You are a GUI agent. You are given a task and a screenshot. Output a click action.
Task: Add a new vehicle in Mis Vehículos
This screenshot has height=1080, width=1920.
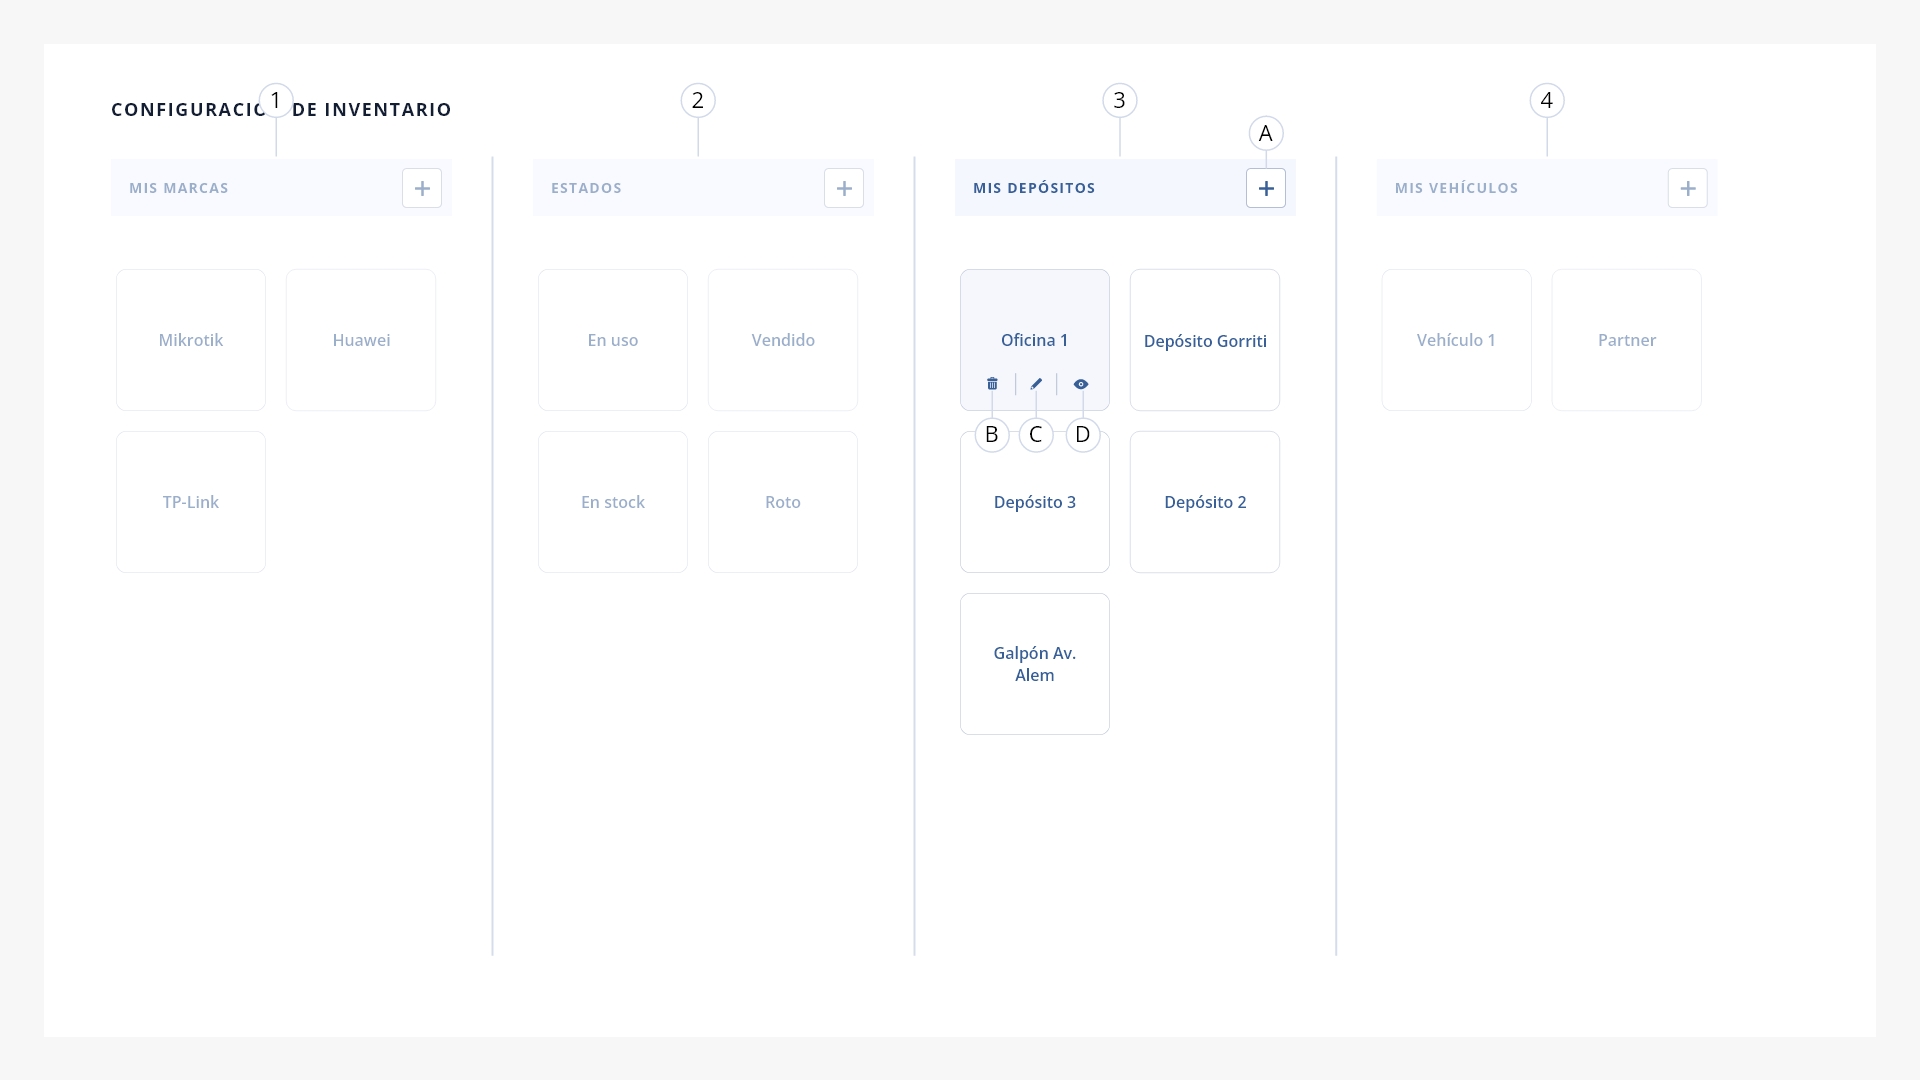pos(1688,188)
